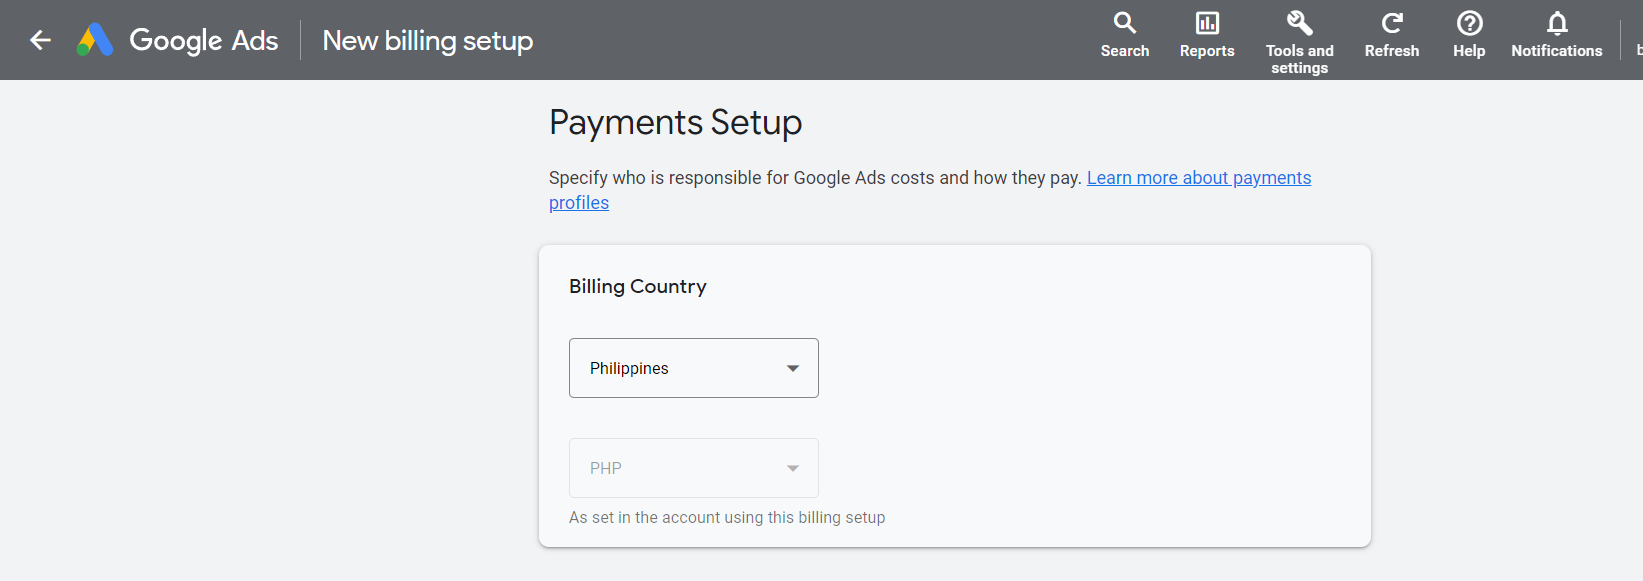Viewport: 1643px width, 581px height.
Task: Open Tools and settings wrench icon
Action: pyautogui.click(x=1299, y=22)
